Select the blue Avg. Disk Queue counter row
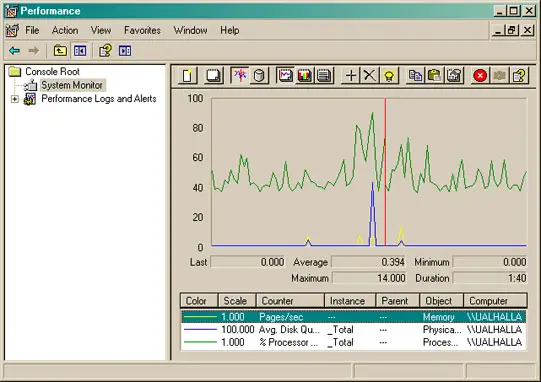 [353, 330]
